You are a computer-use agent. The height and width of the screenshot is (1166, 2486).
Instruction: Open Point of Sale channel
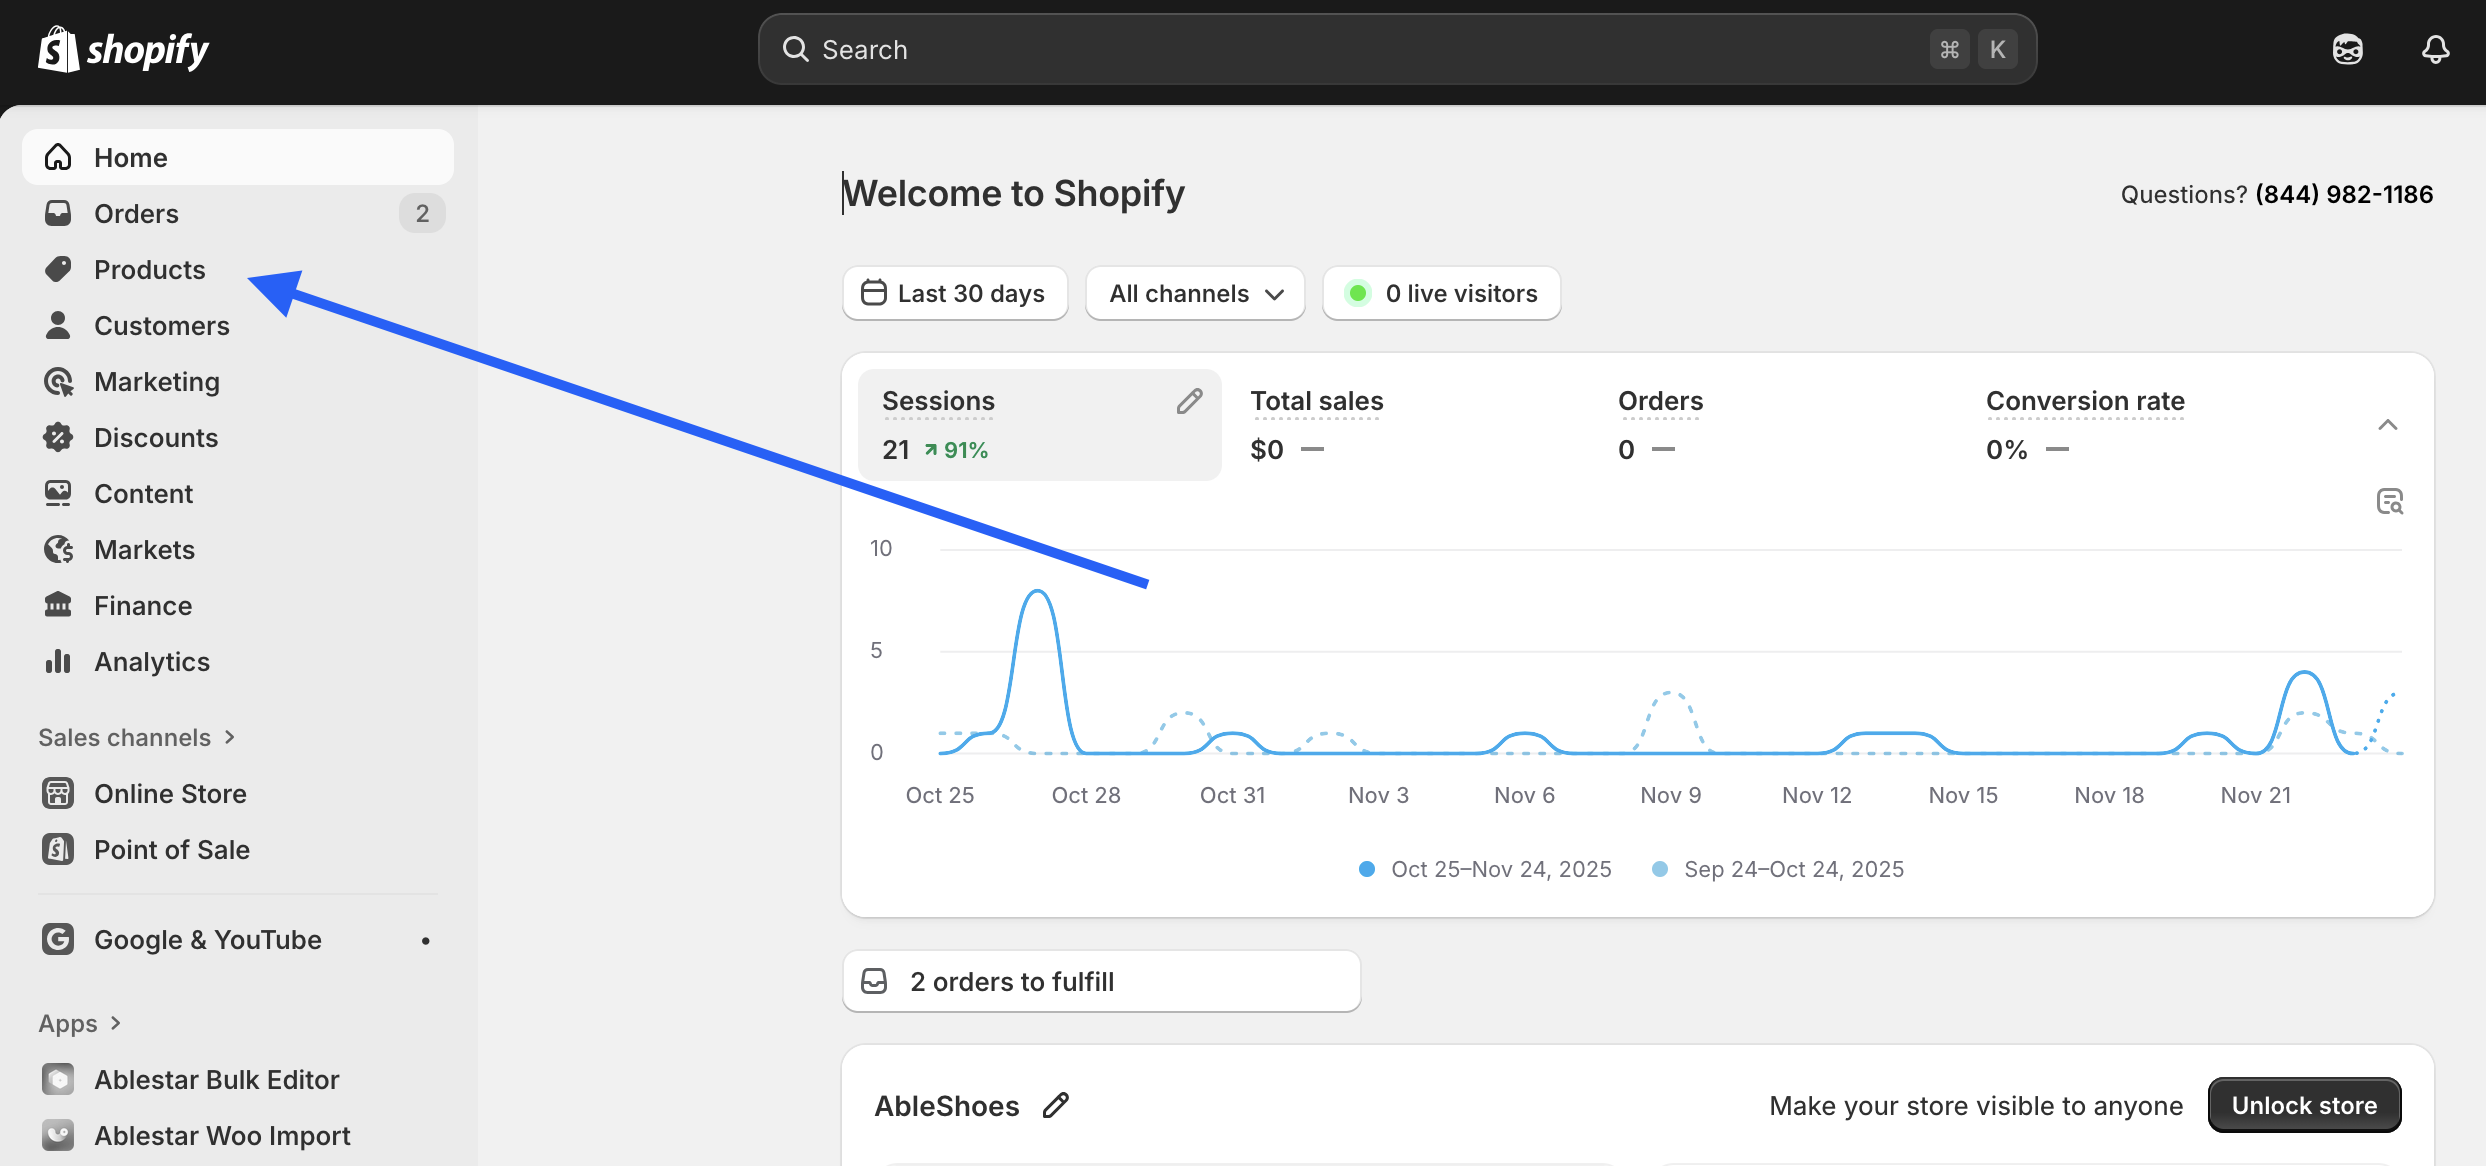coord(171,850)
